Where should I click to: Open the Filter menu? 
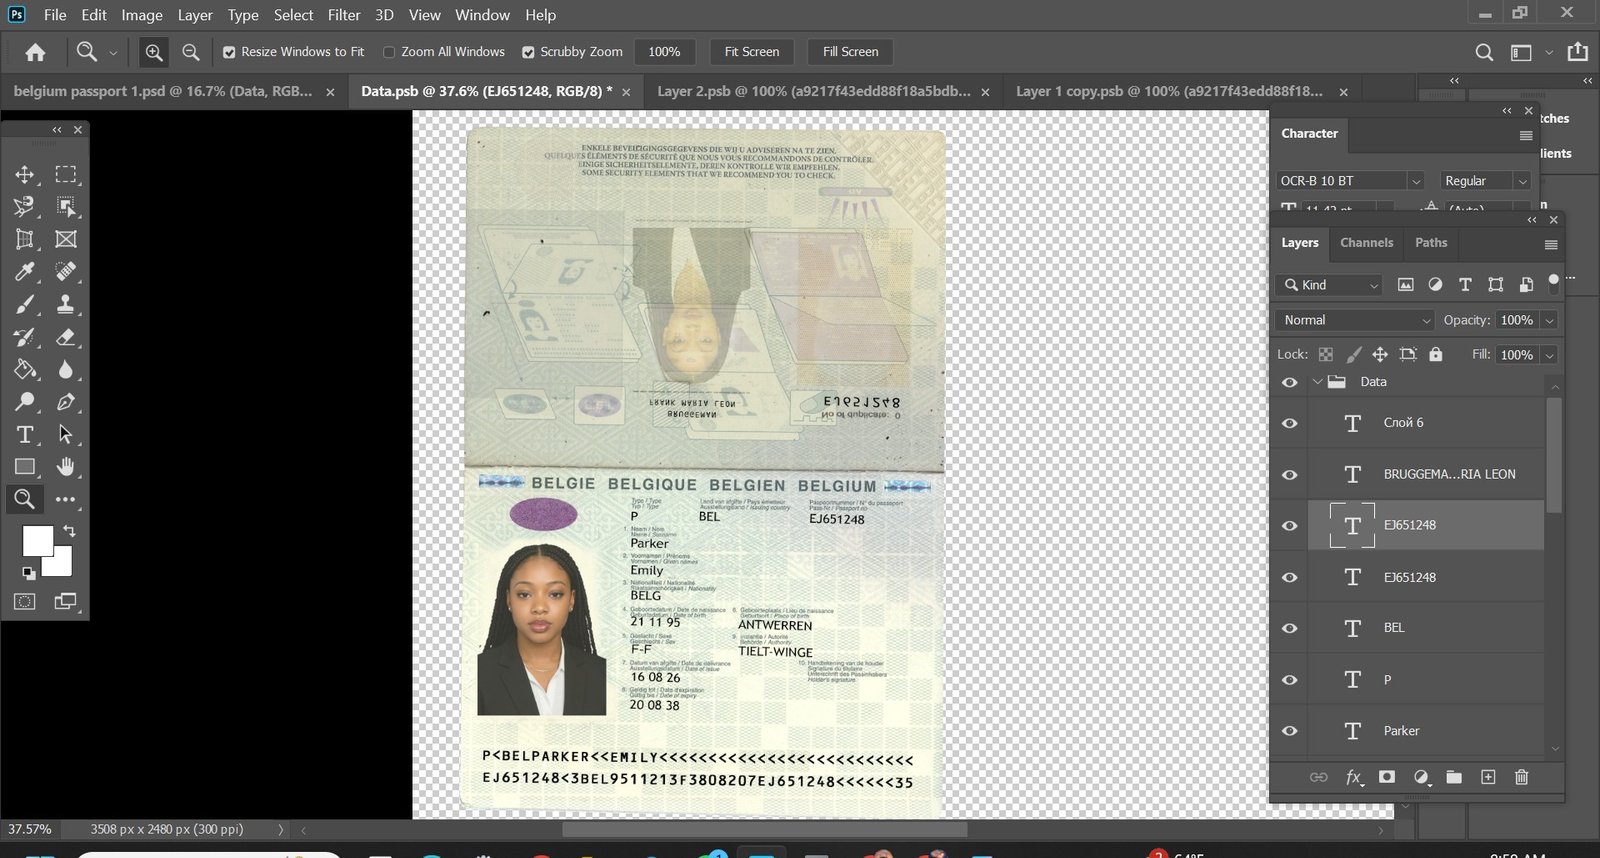343,15
